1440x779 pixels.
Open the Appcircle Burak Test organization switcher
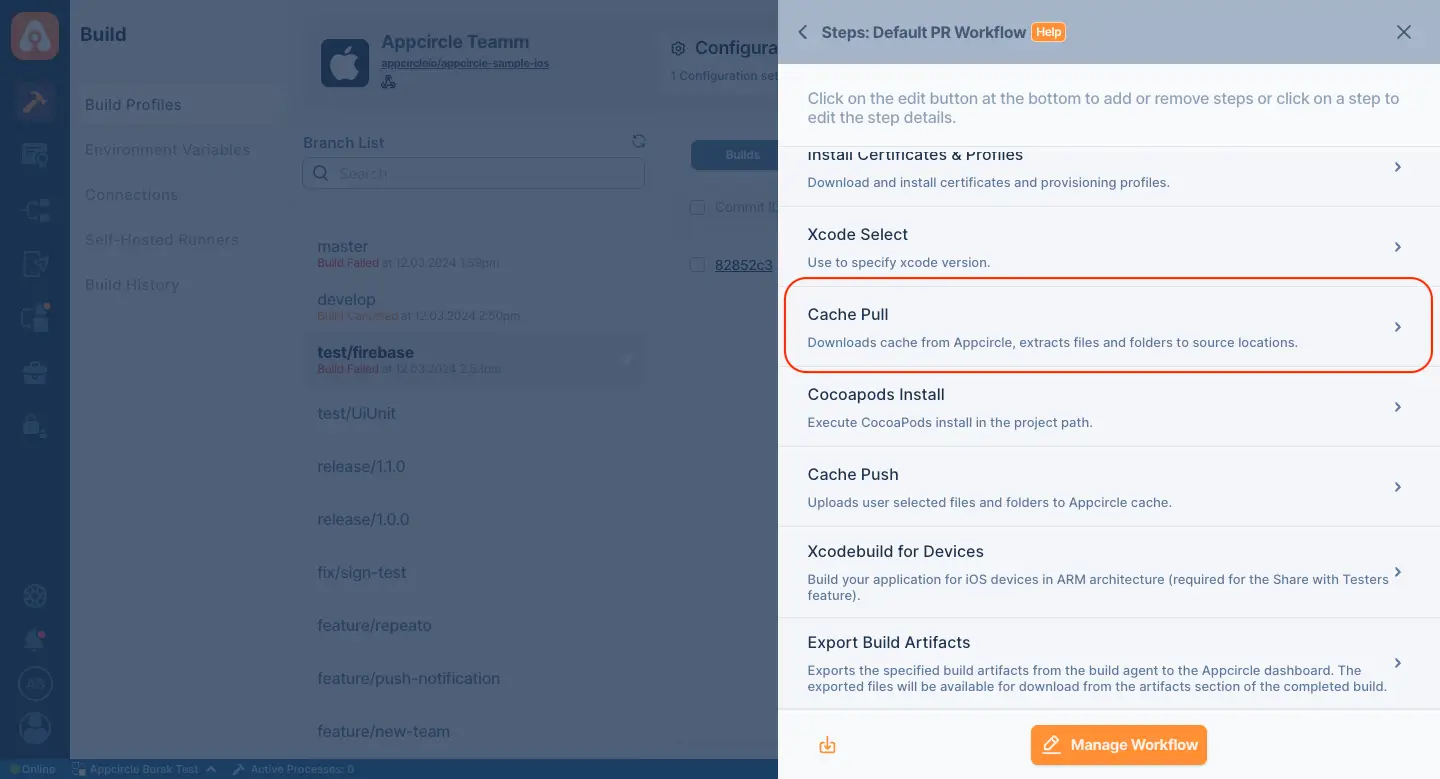(x=144, y=769)
